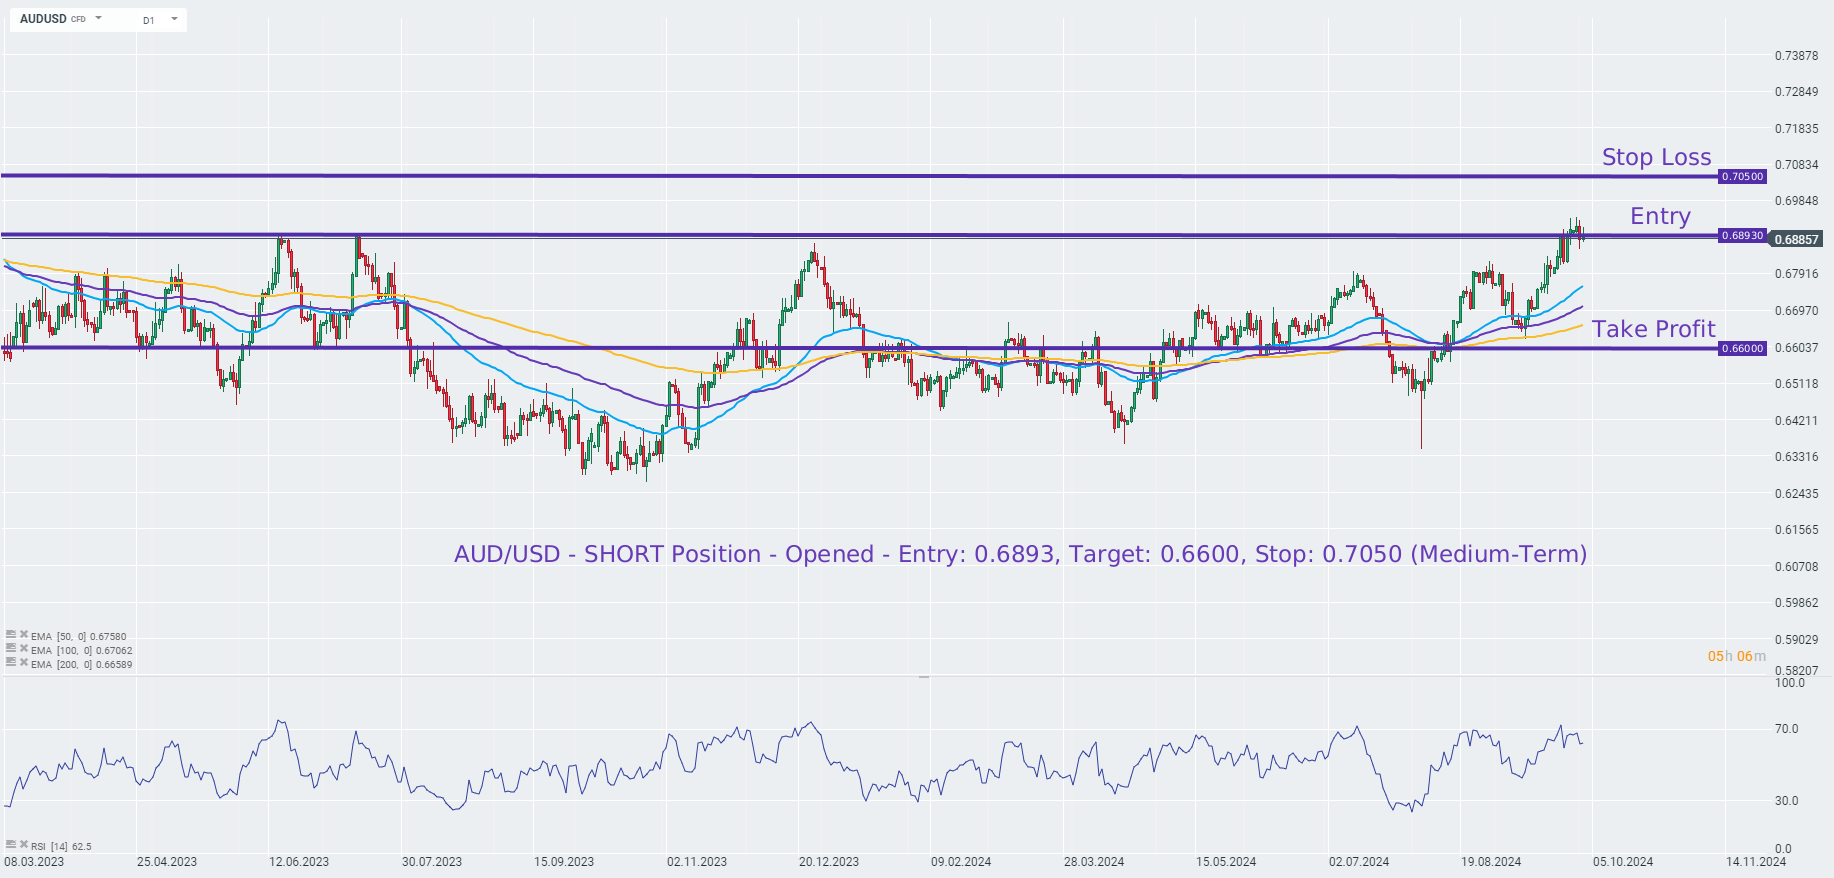Remove the EMA 100 indicator
1834x878 pixels.
click(24, 649)
